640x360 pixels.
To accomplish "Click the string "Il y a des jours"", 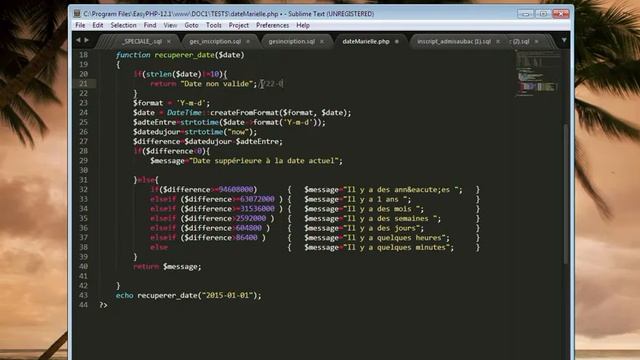I will pos(382,228).
